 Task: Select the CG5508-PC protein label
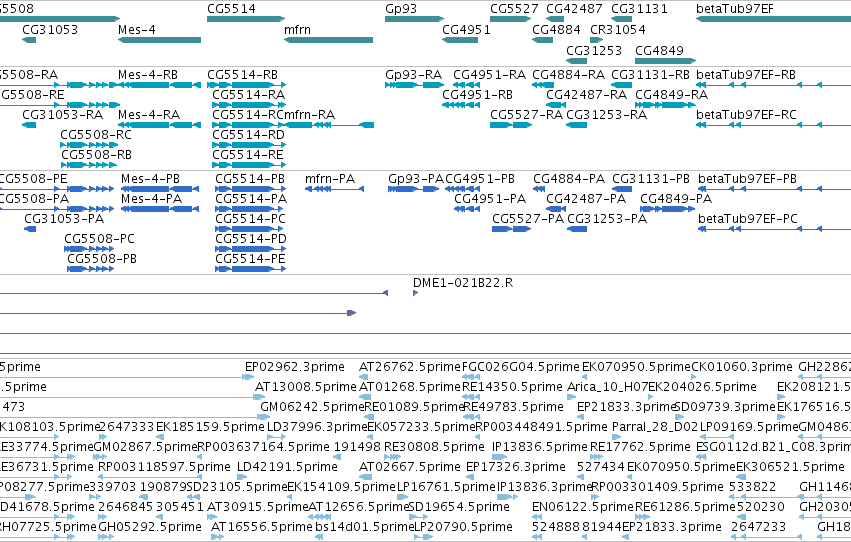[99, 239]
